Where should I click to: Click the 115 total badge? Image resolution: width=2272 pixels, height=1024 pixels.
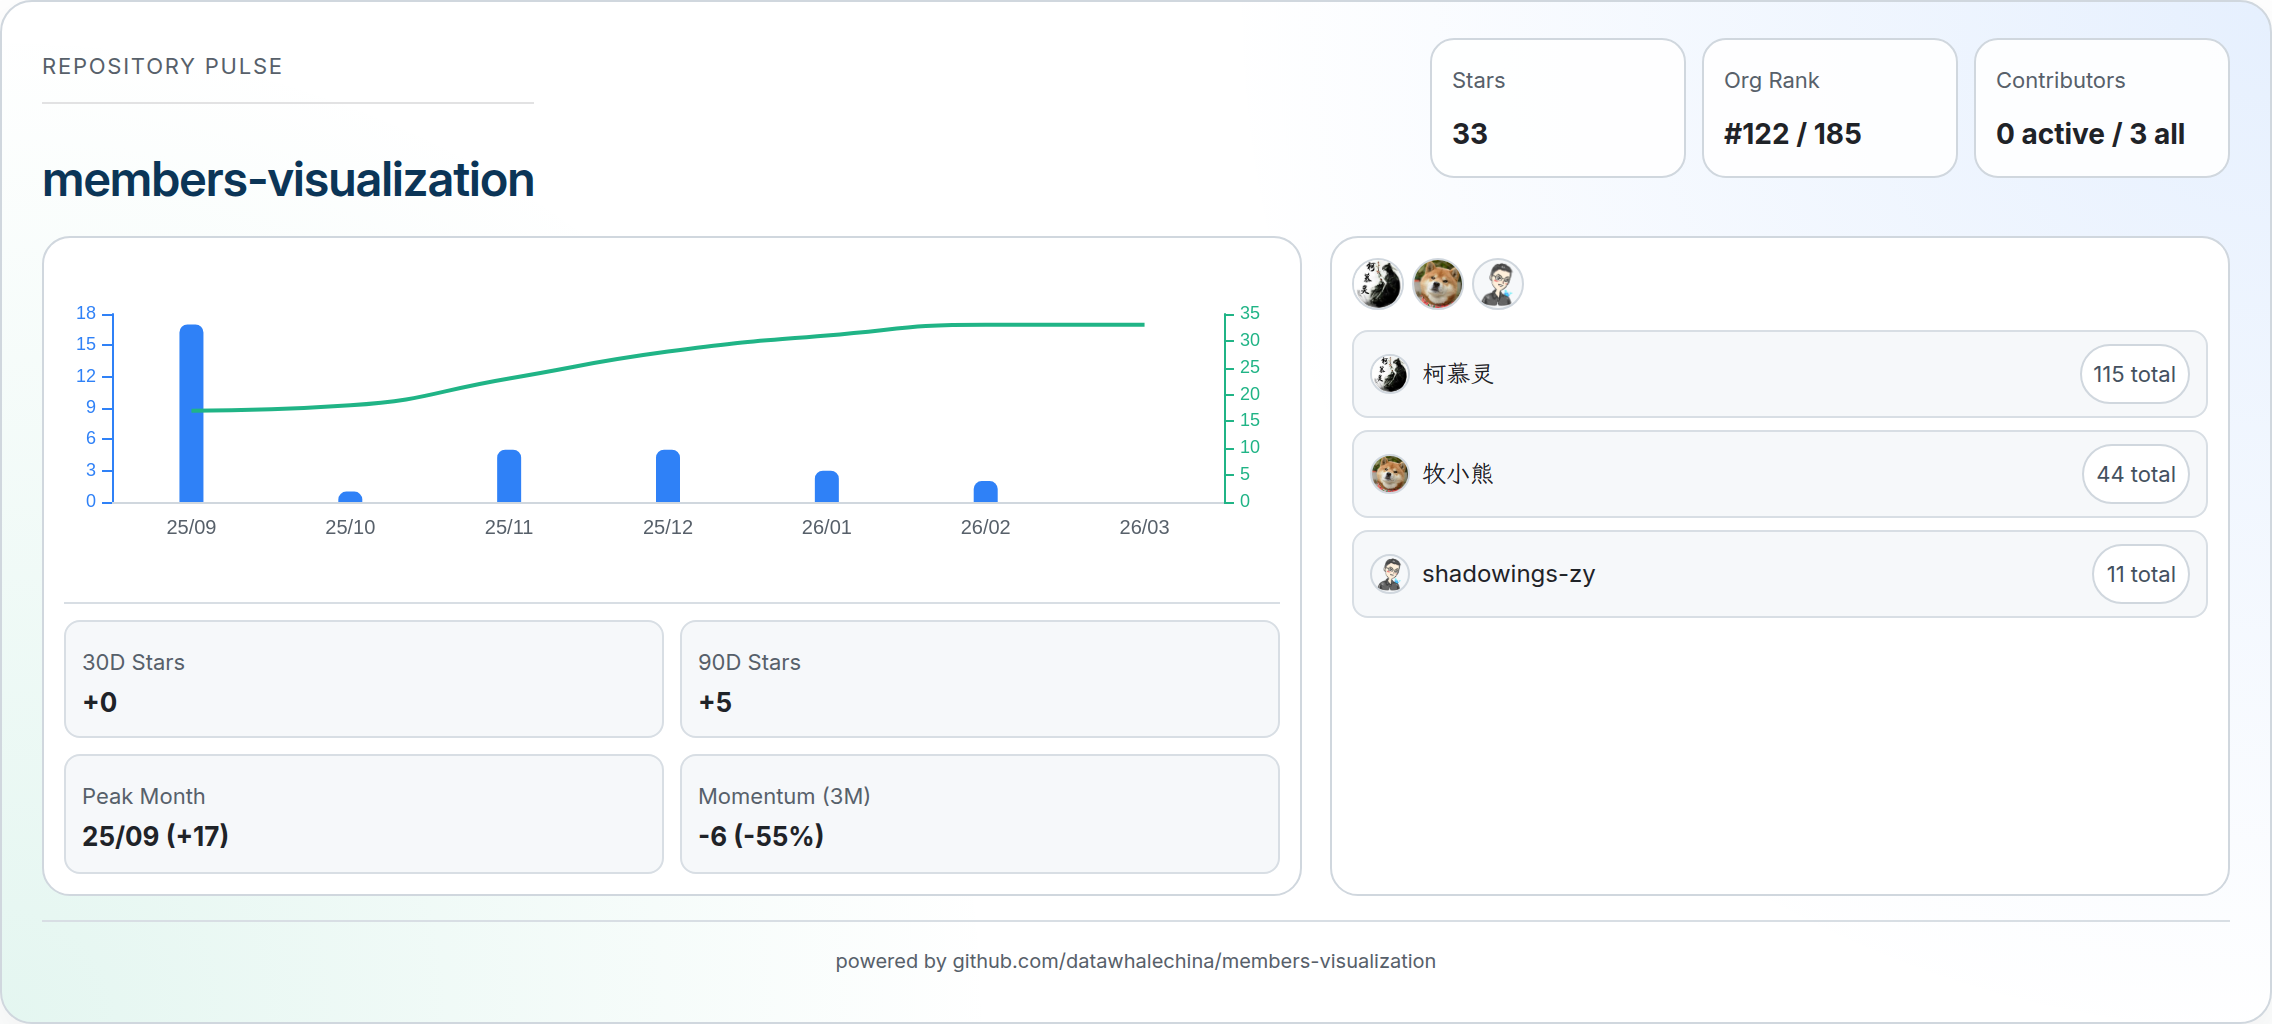[x=2134, y=374]
